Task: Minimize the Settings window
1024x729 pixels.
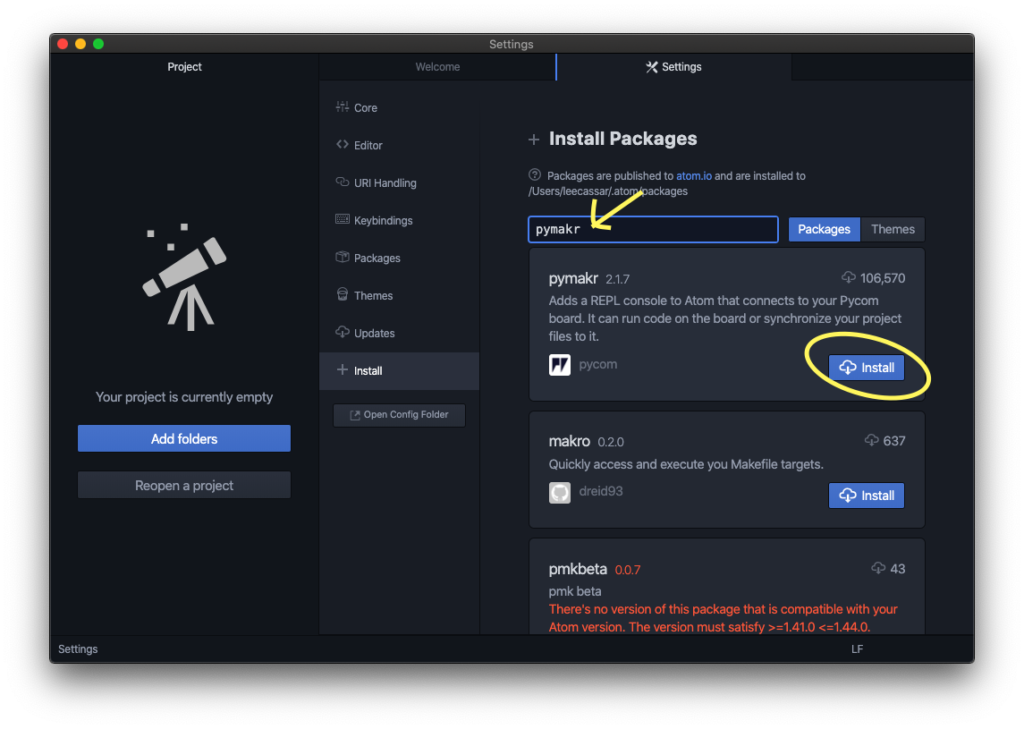Action: point(80,44)
